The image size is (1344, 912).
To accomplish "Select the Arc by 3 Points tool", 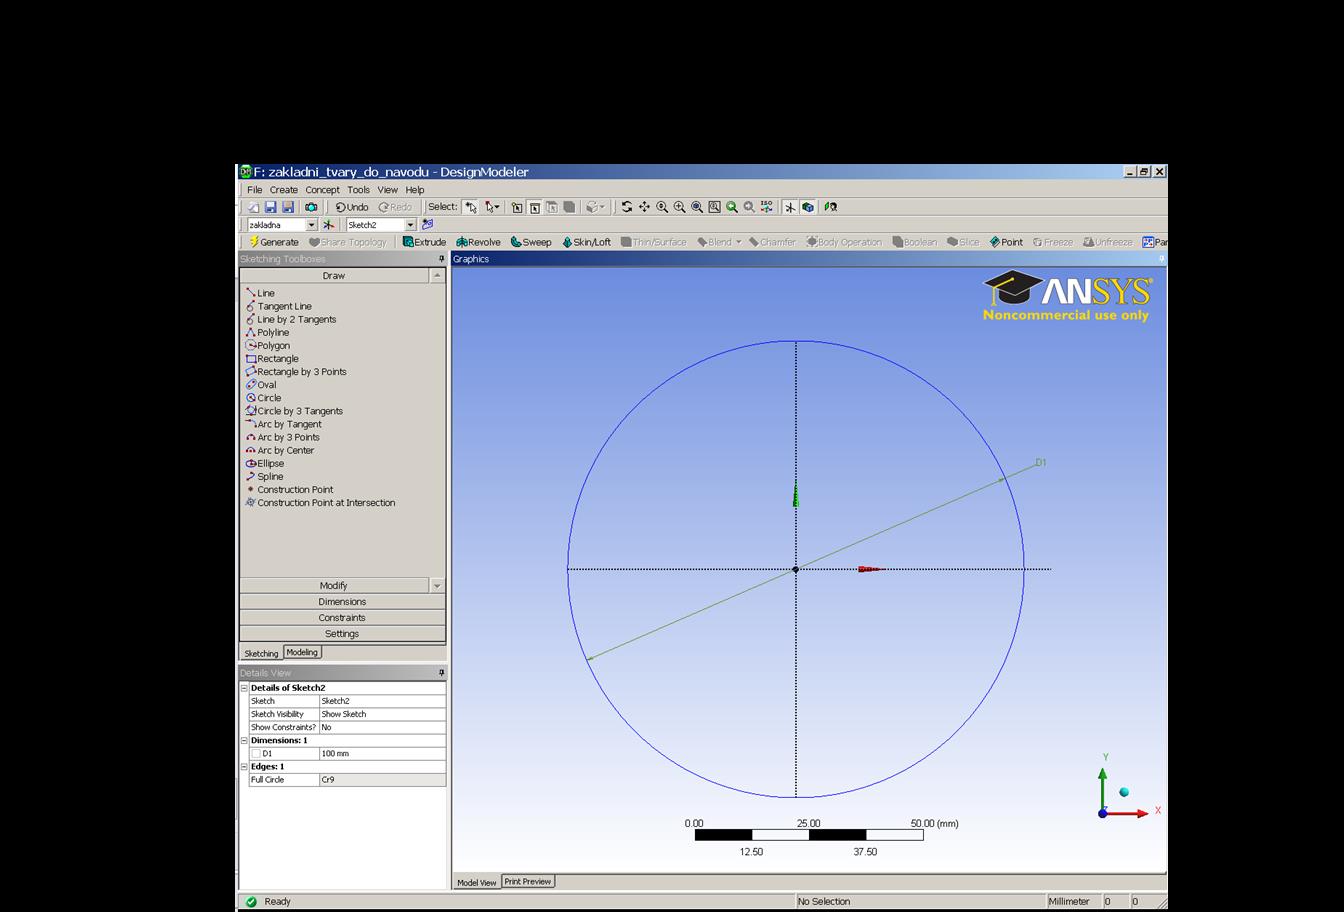I will pos(282,437).
